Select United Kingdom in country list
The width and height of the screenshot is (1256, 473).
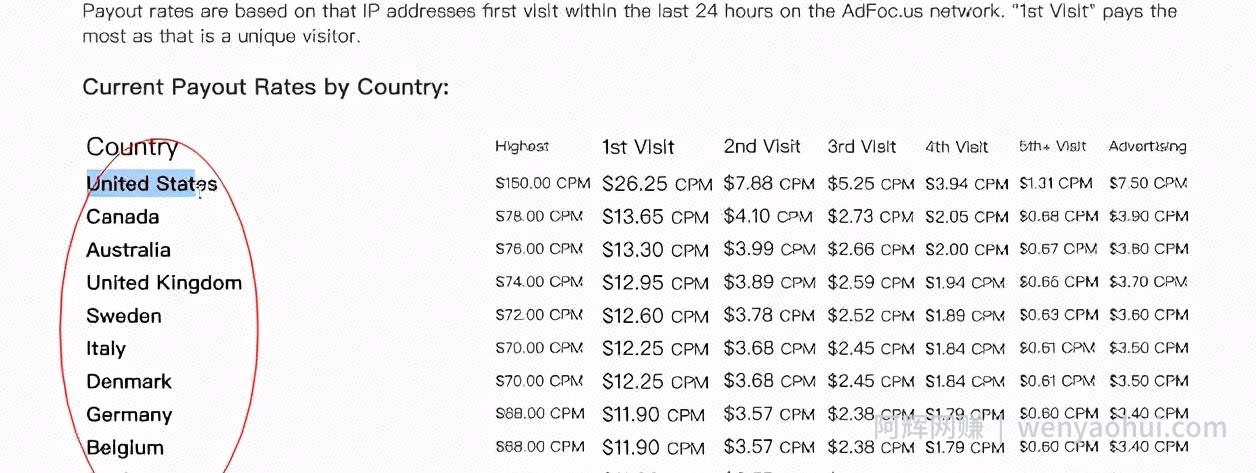point(164,283)
